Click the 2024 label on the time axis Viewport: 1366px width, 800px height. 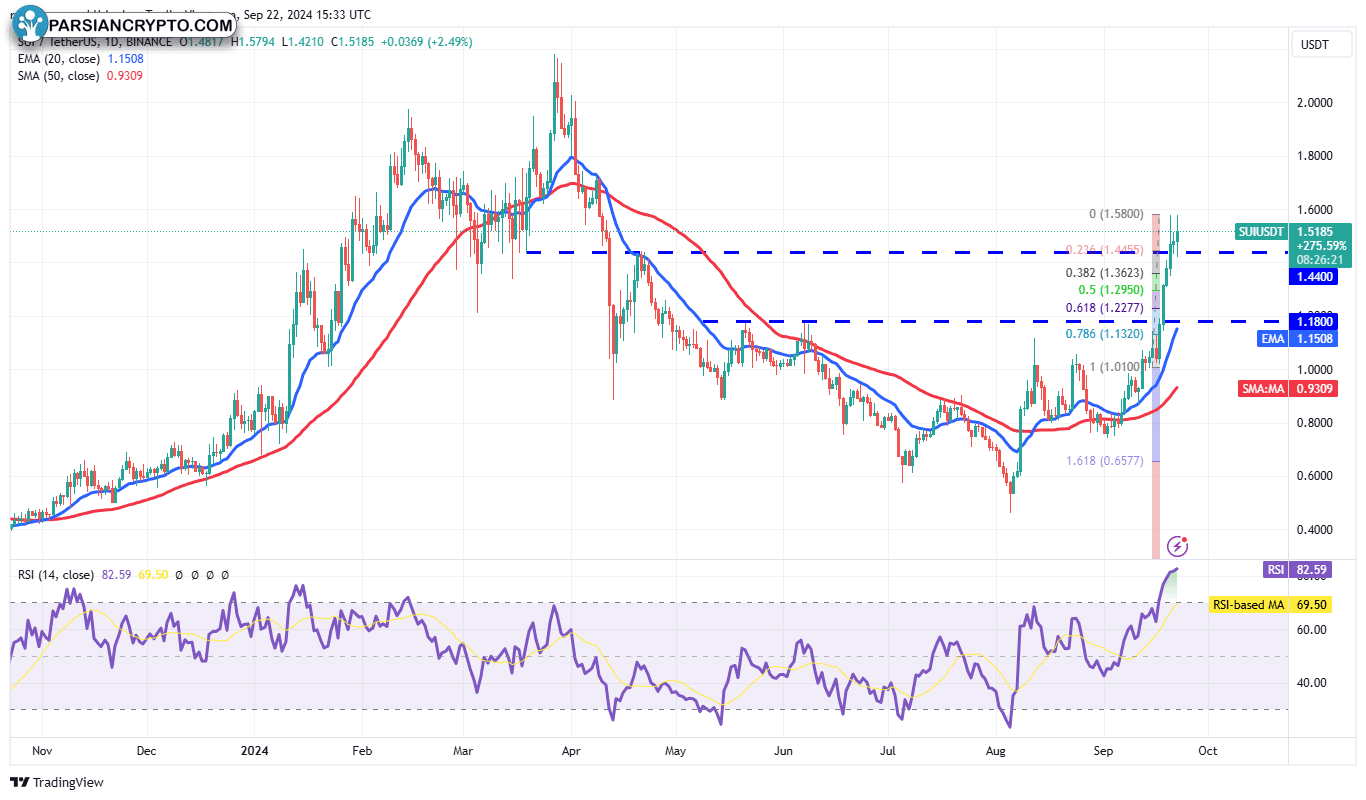[255, 749]
